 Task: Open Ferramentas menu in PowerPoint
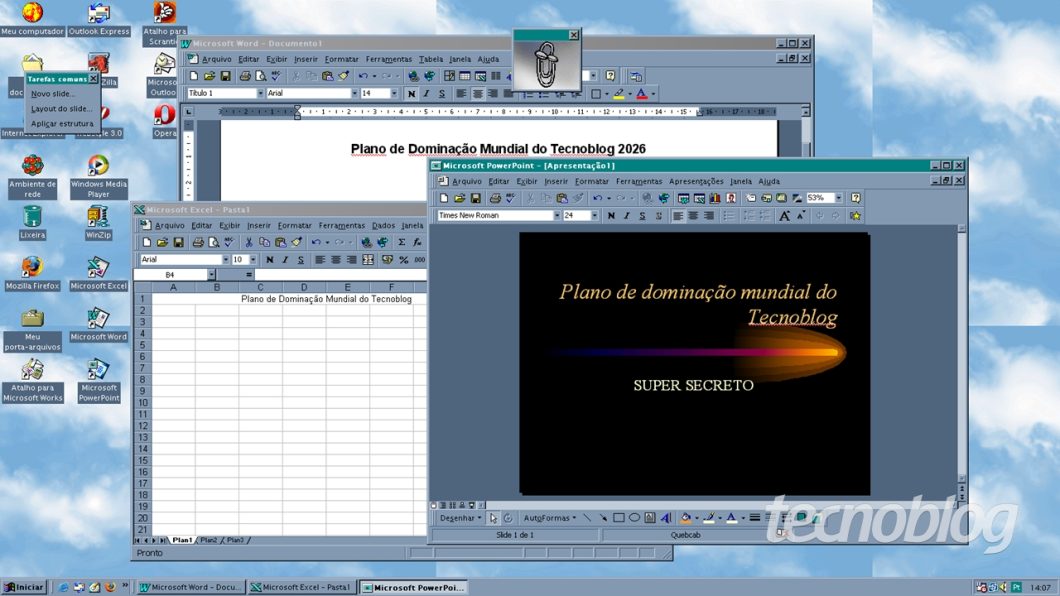tap(639, 181)
